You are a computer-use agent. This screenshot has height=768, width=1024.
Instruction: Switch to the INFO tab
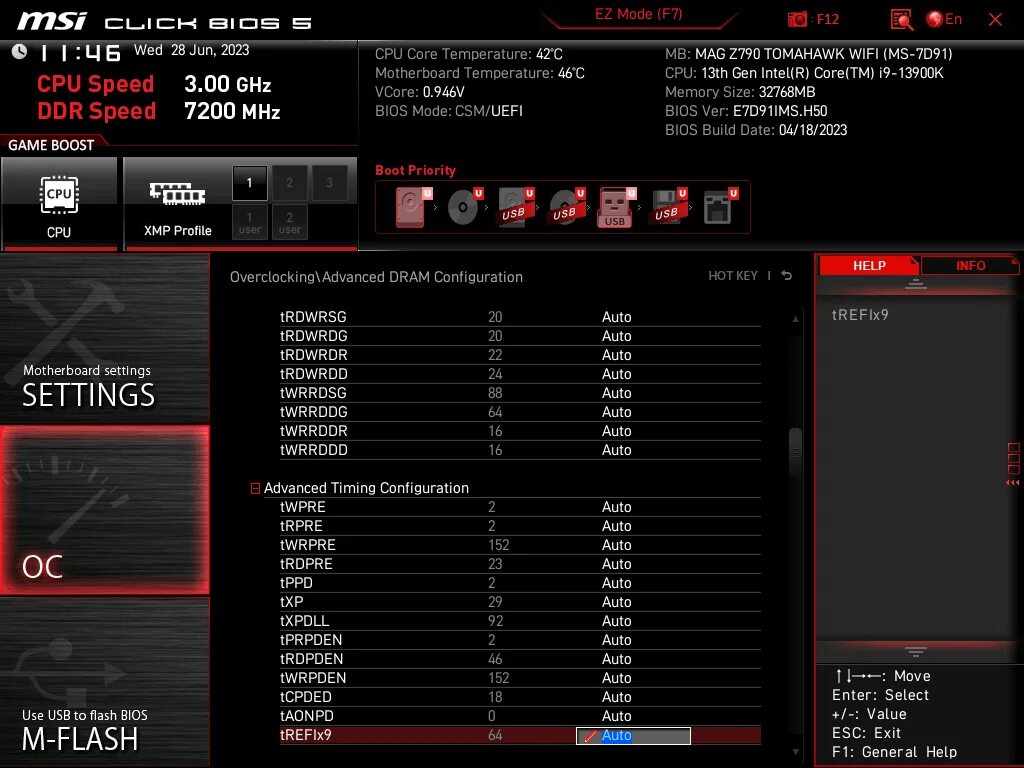point(970,265)
